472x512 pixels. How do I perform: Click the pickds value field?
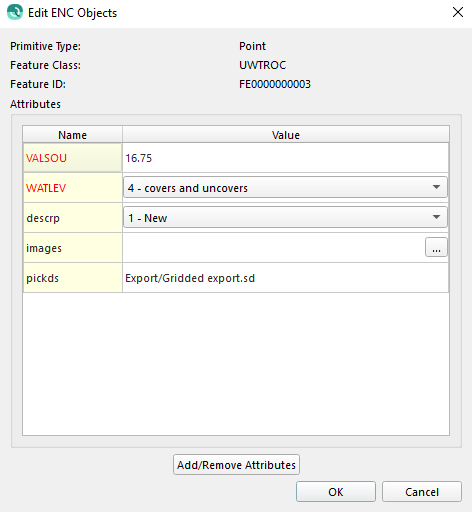(x=285, y=278)
